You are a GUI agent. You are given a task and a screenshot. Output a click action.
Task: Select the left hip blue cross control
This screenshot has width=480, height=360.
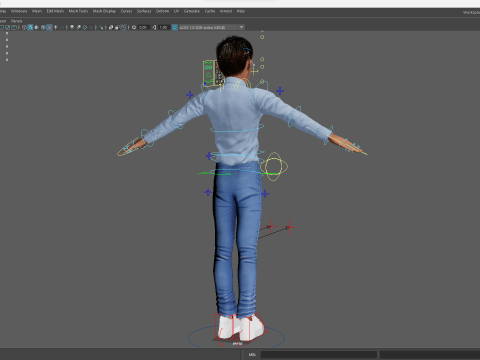(x=208, y=192)
